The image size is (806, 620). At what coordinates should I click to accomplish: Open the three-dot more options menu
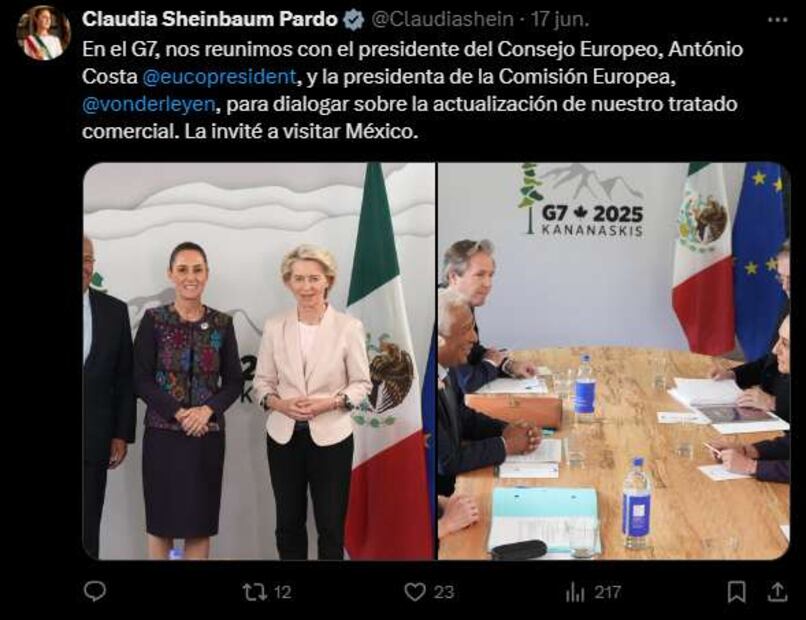coord(777,20)
